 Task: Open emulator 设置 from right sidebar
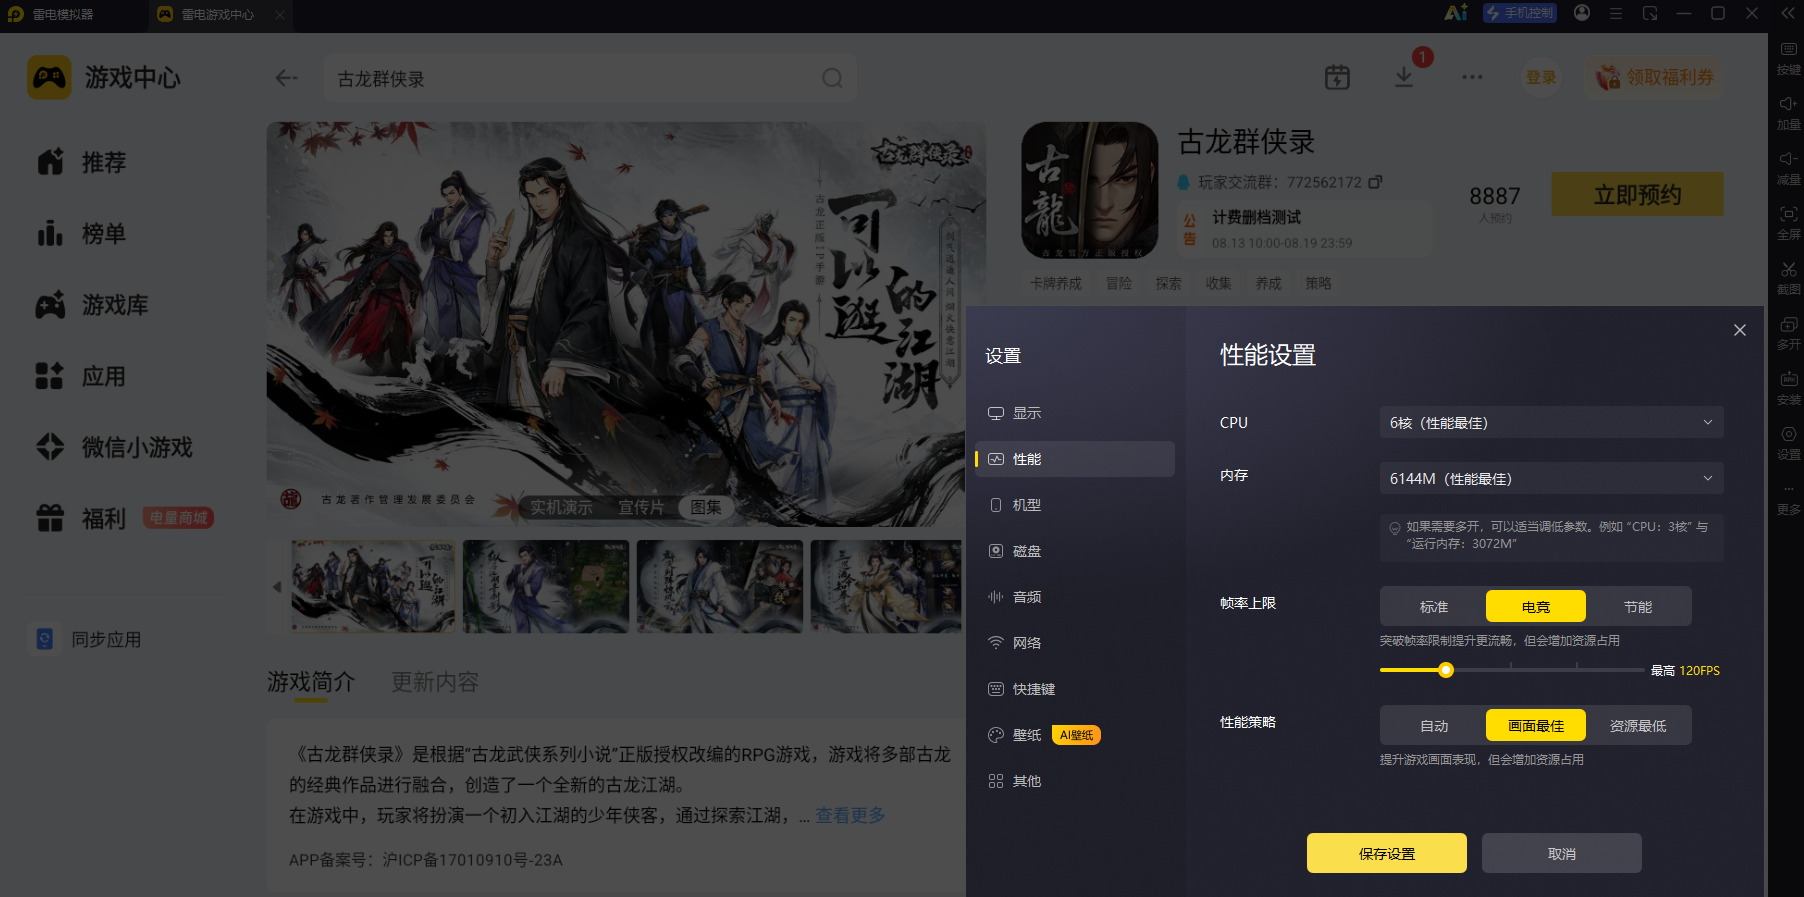click(1788, 443)
